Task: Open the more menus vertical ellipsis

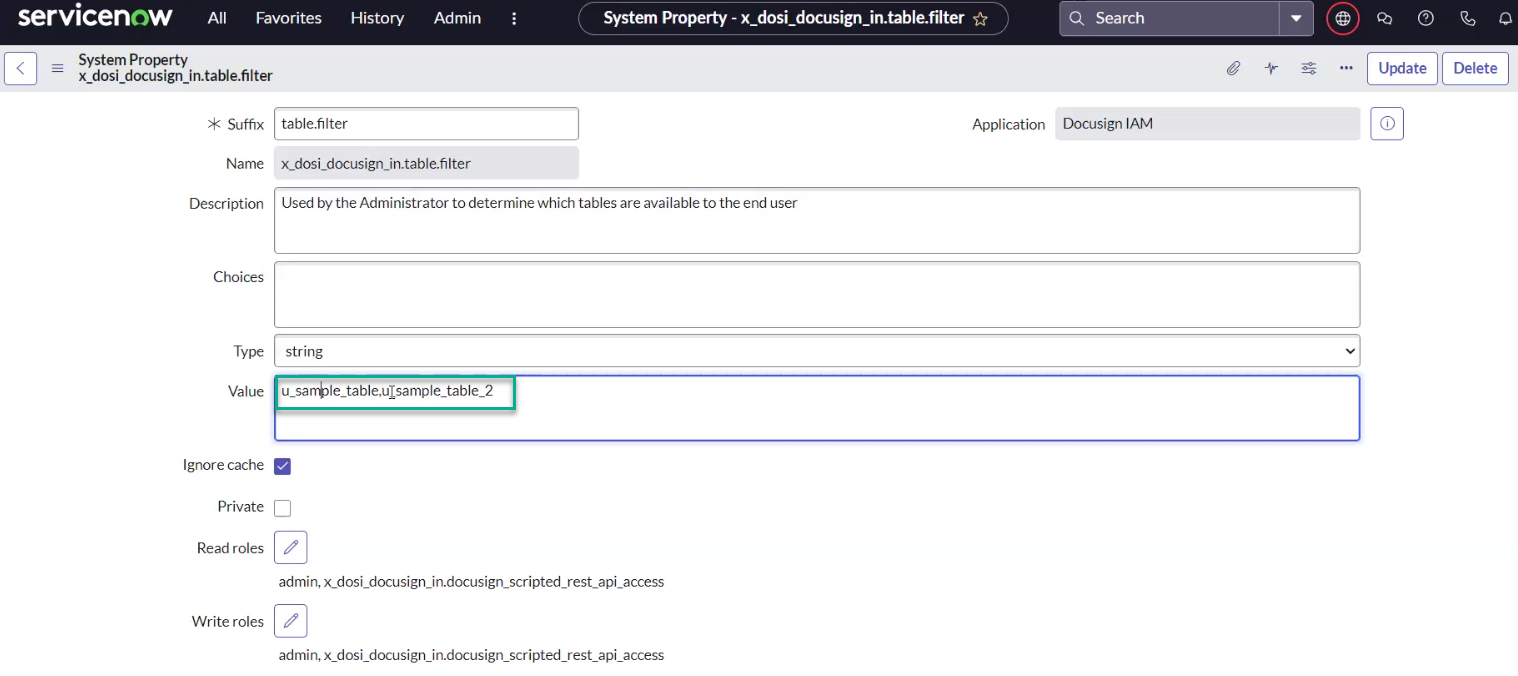Action: tap(514, 18)
